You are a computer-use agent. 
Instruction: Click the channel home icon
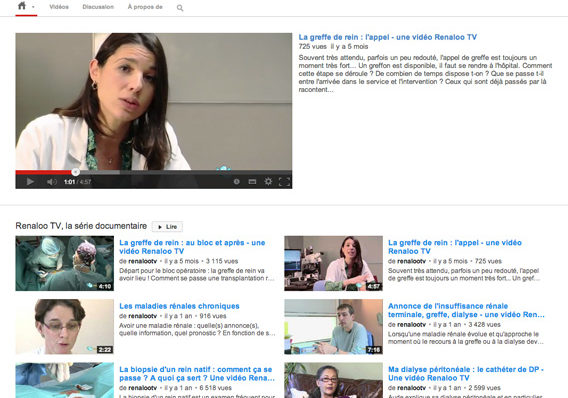click(22, 6)
